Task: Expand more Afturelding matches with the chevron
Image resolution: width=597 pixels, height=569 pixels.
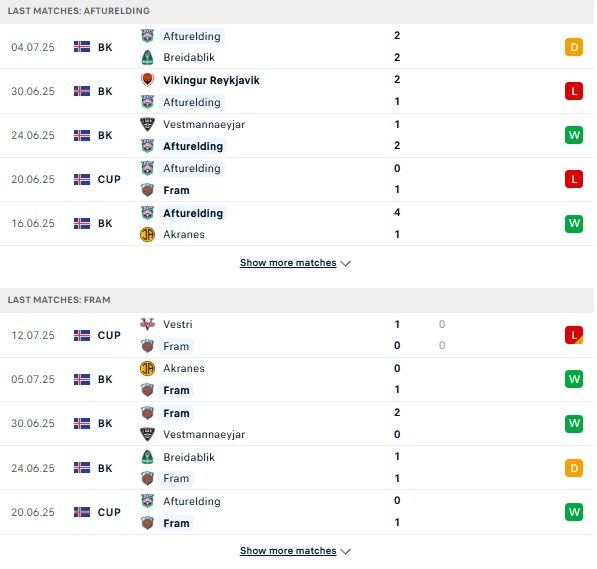Action: pyautogui.click(x=345, y=263)
